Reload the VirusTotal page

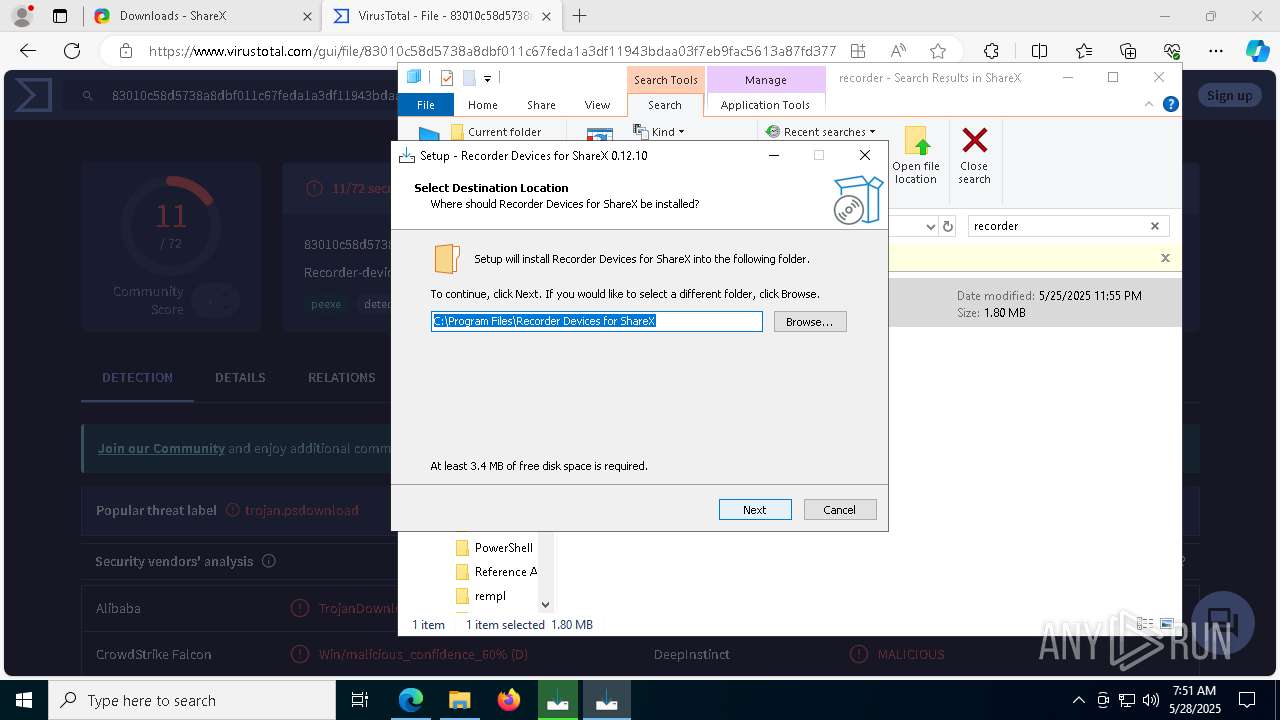tap(72, 51)
